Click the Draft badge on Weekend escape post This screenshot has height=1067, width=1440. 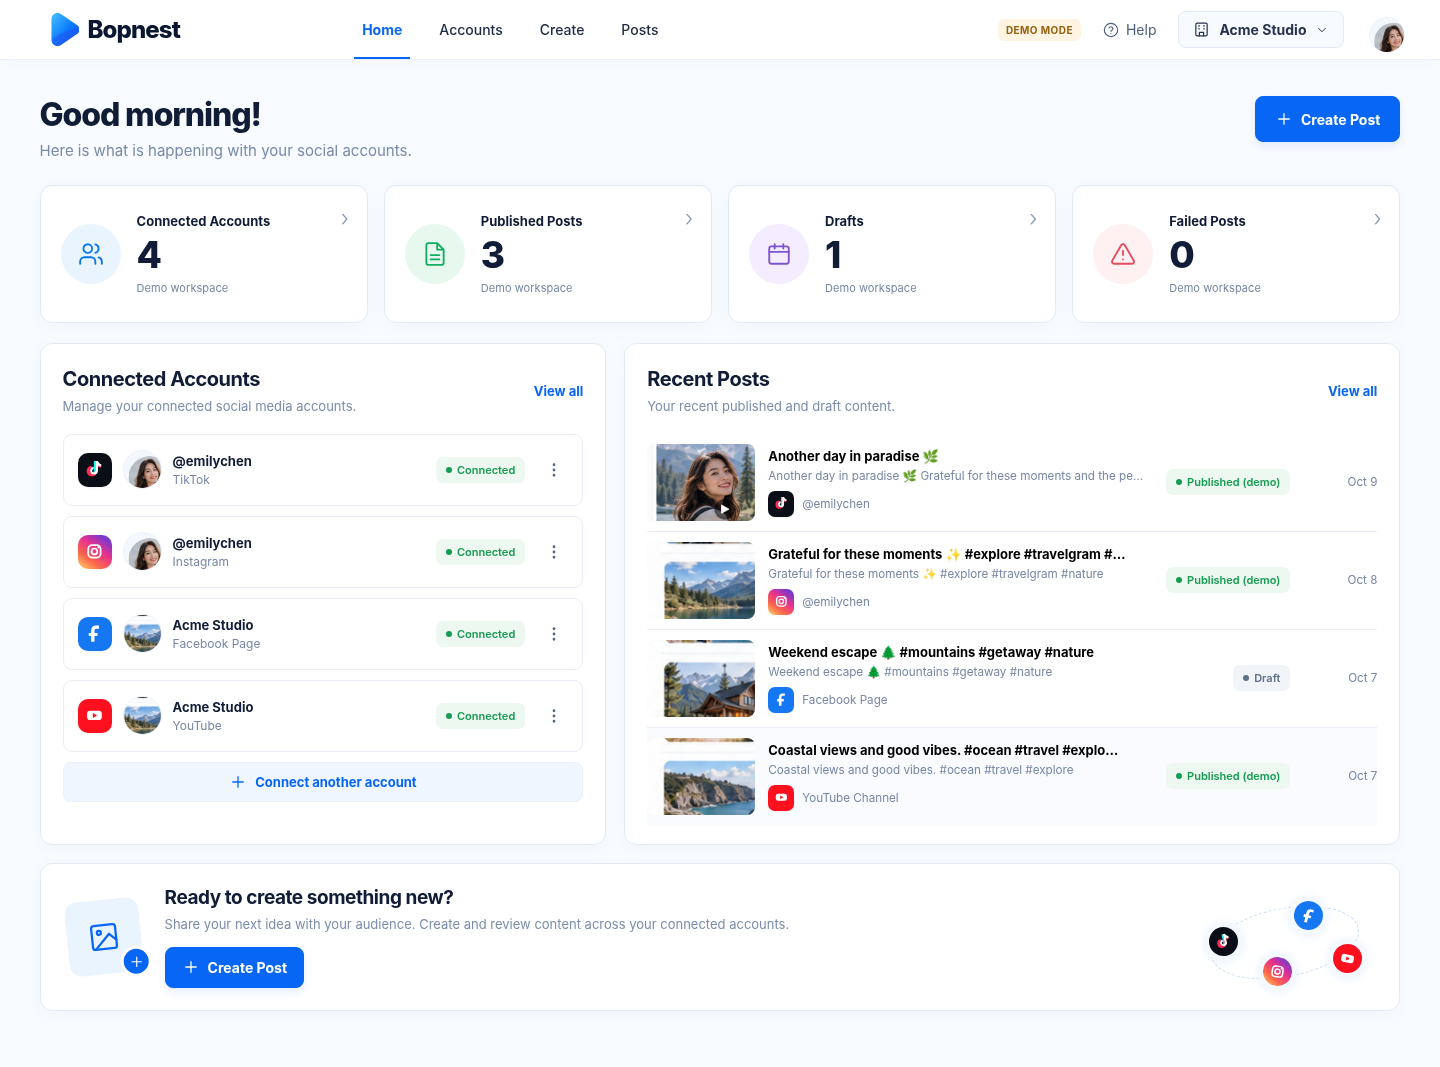tap(1261, 678)
